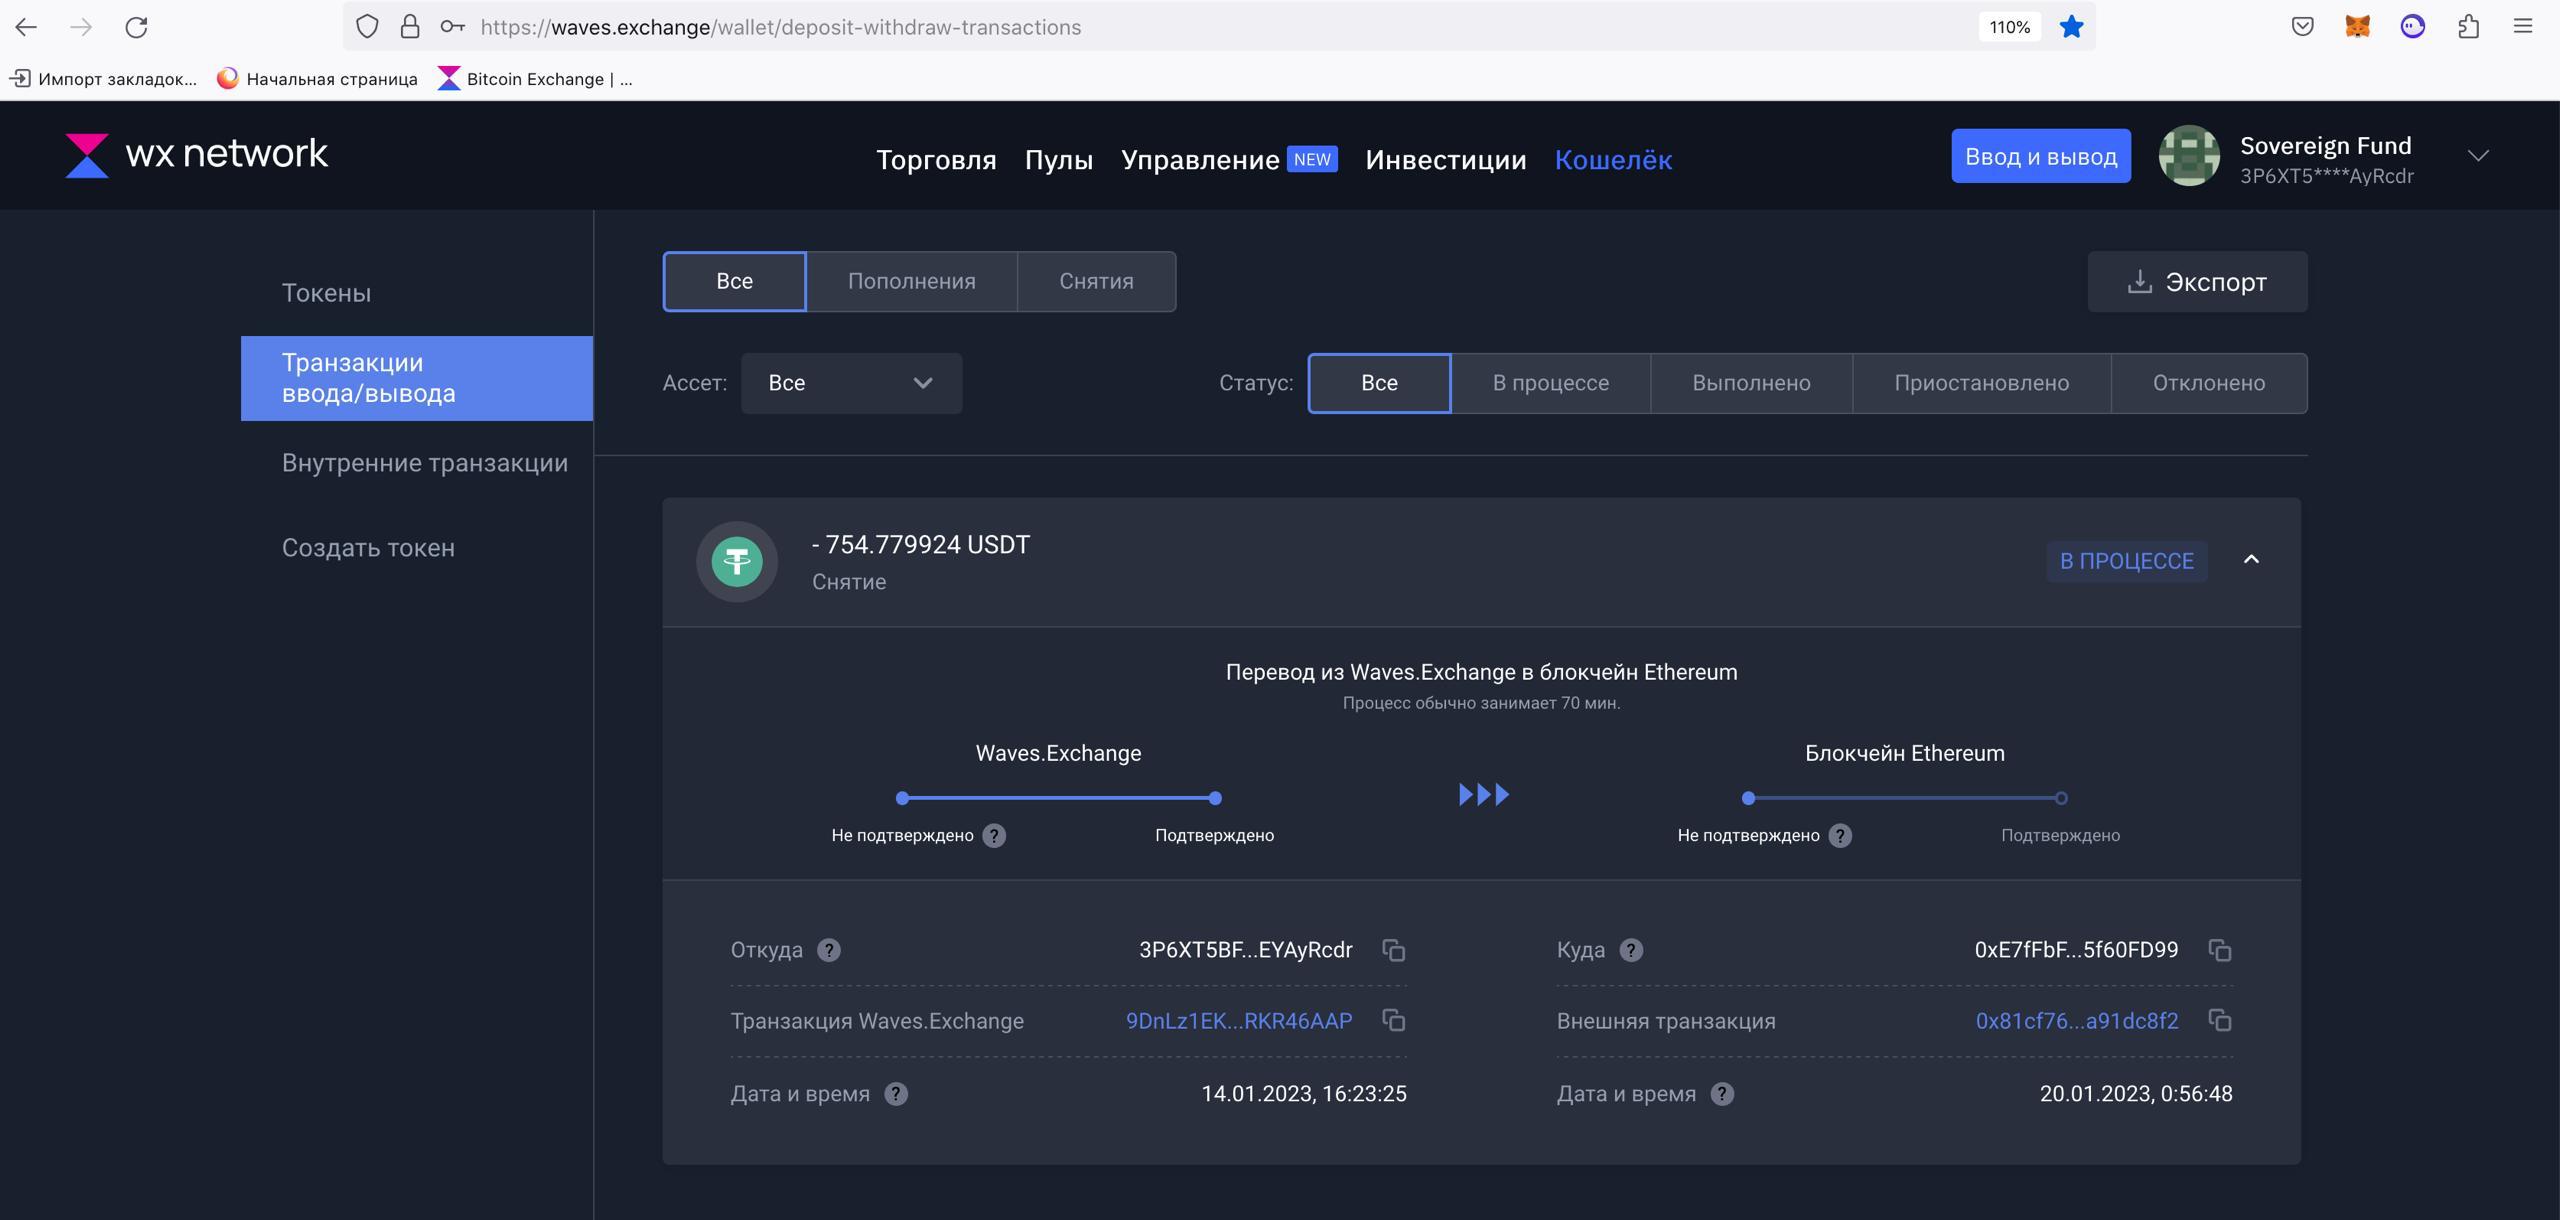Open the Торговля menu item

(x=936, y=160)
